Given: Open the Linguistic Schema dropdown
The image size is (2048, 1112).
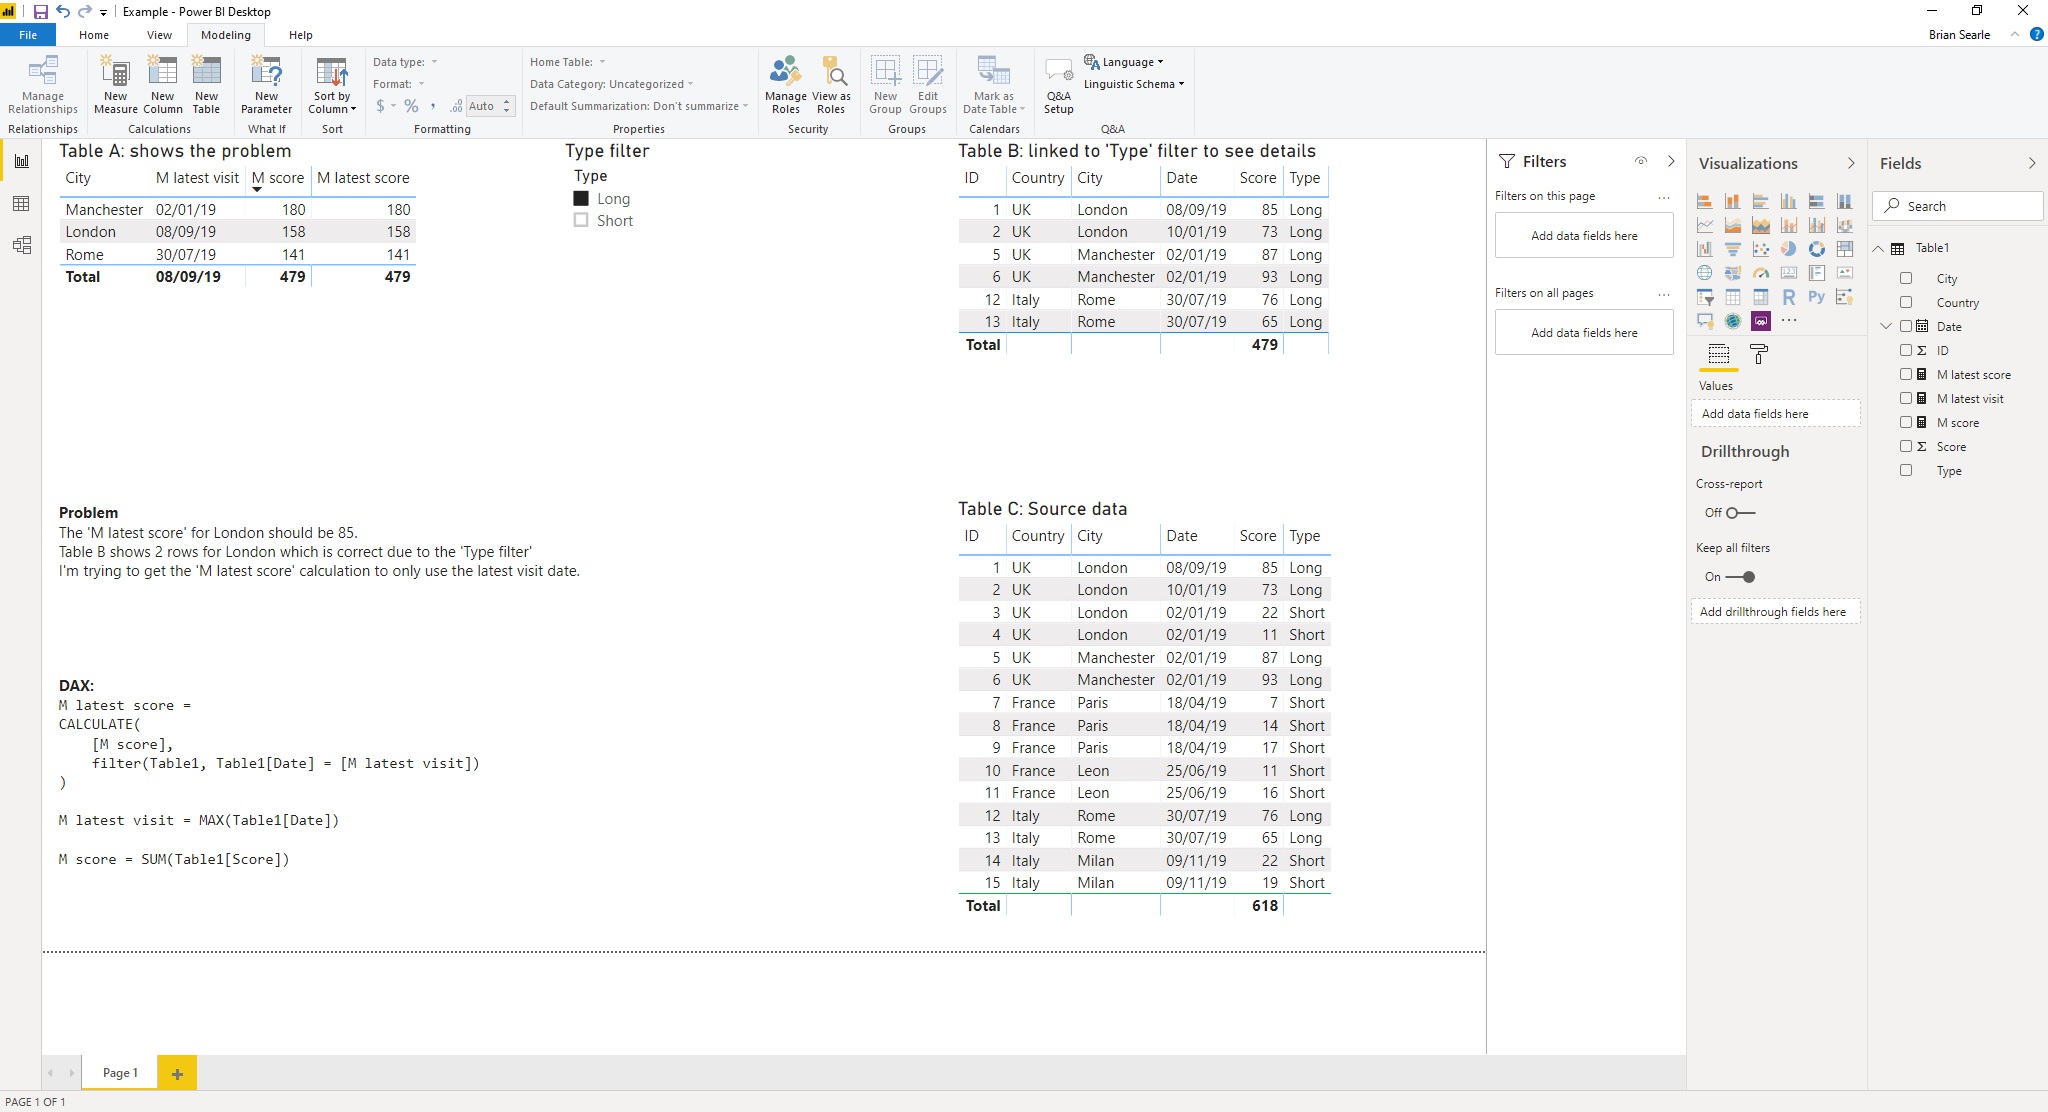Looking at the screenshot, I should click(1134, 84).
